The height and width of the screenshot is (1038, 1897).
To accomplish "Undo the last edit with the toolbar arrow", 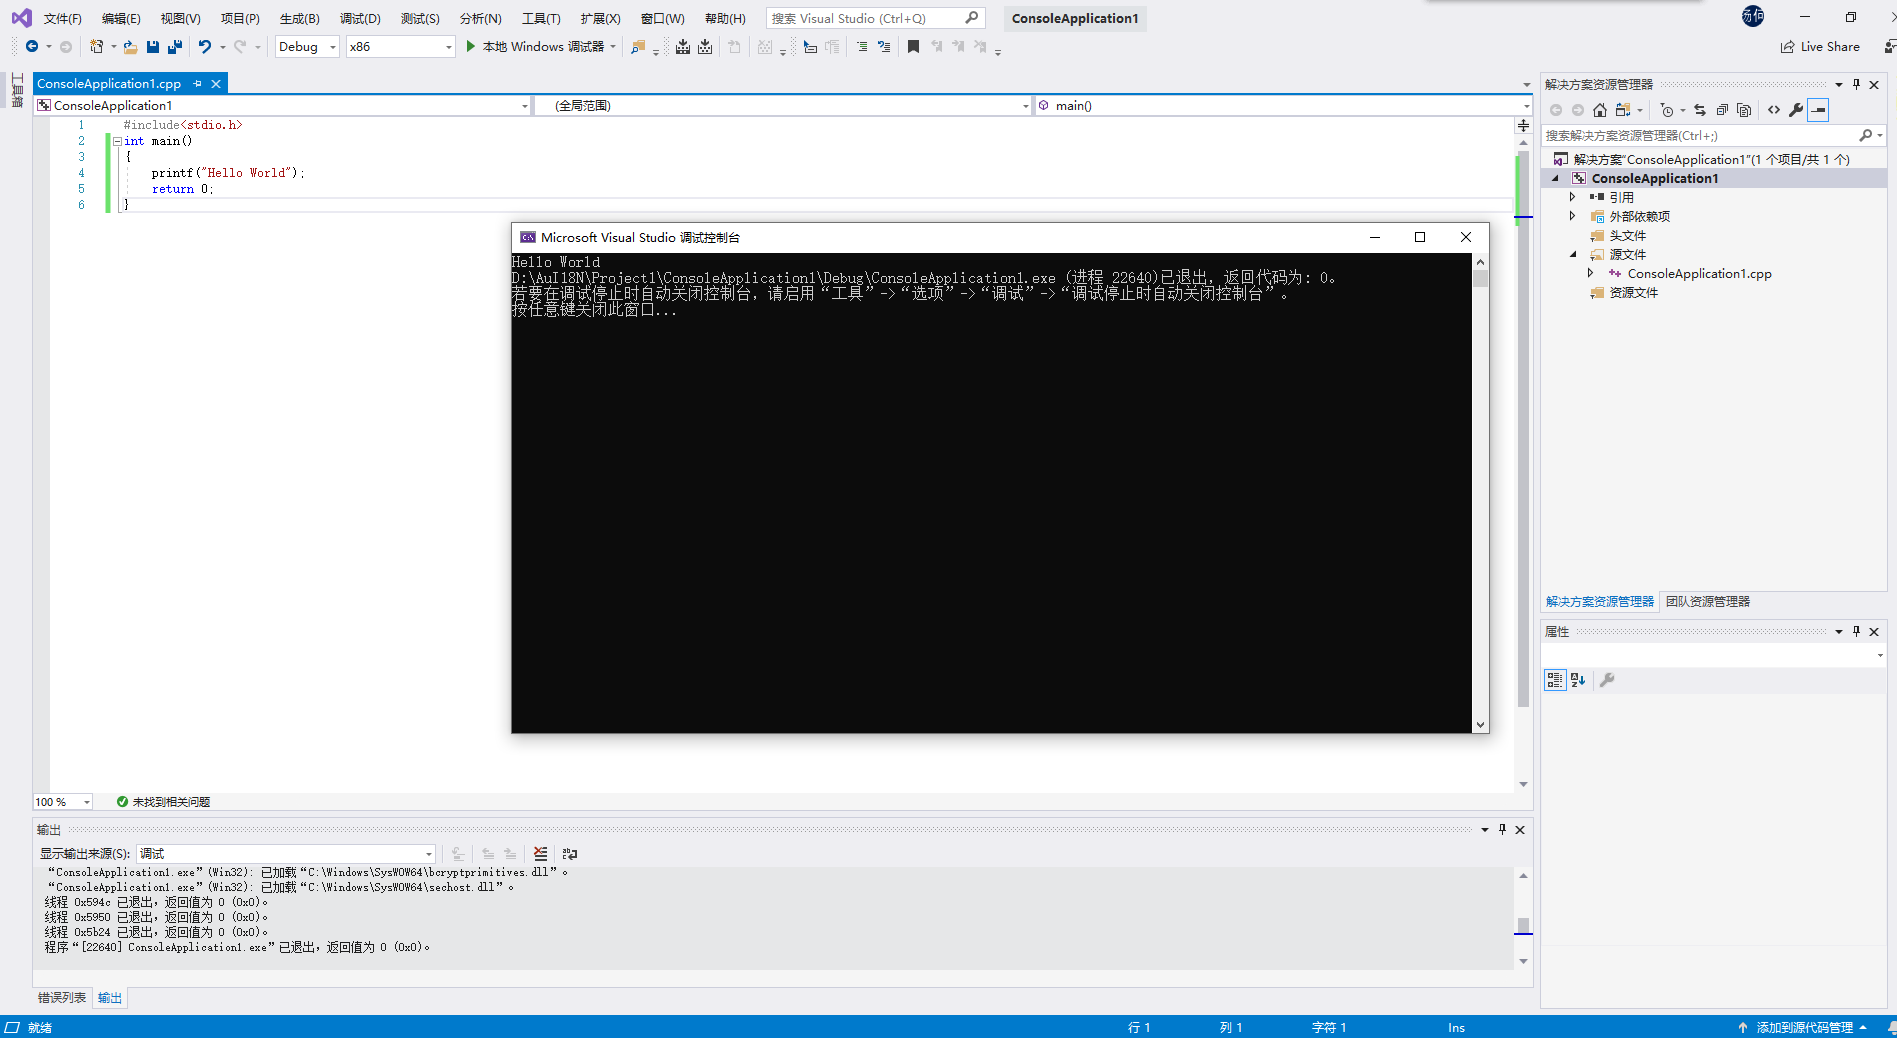I will (205, 47).
